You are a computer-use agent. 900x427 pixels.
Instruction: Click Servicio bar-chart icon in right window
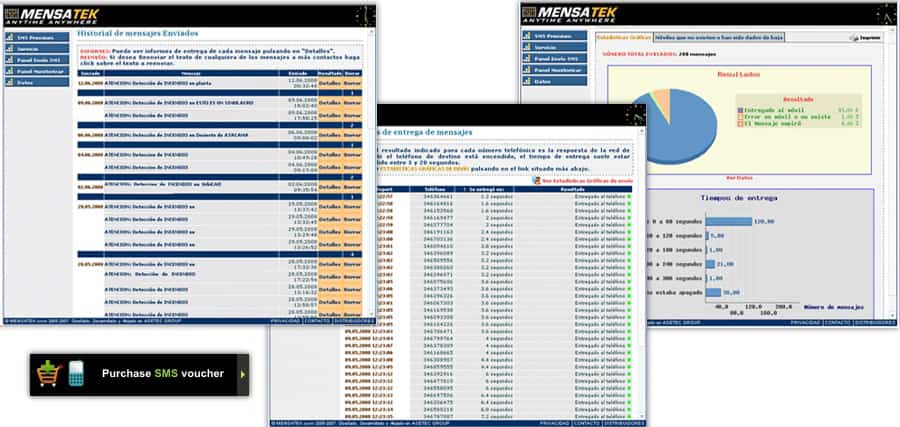coord(527,47)
